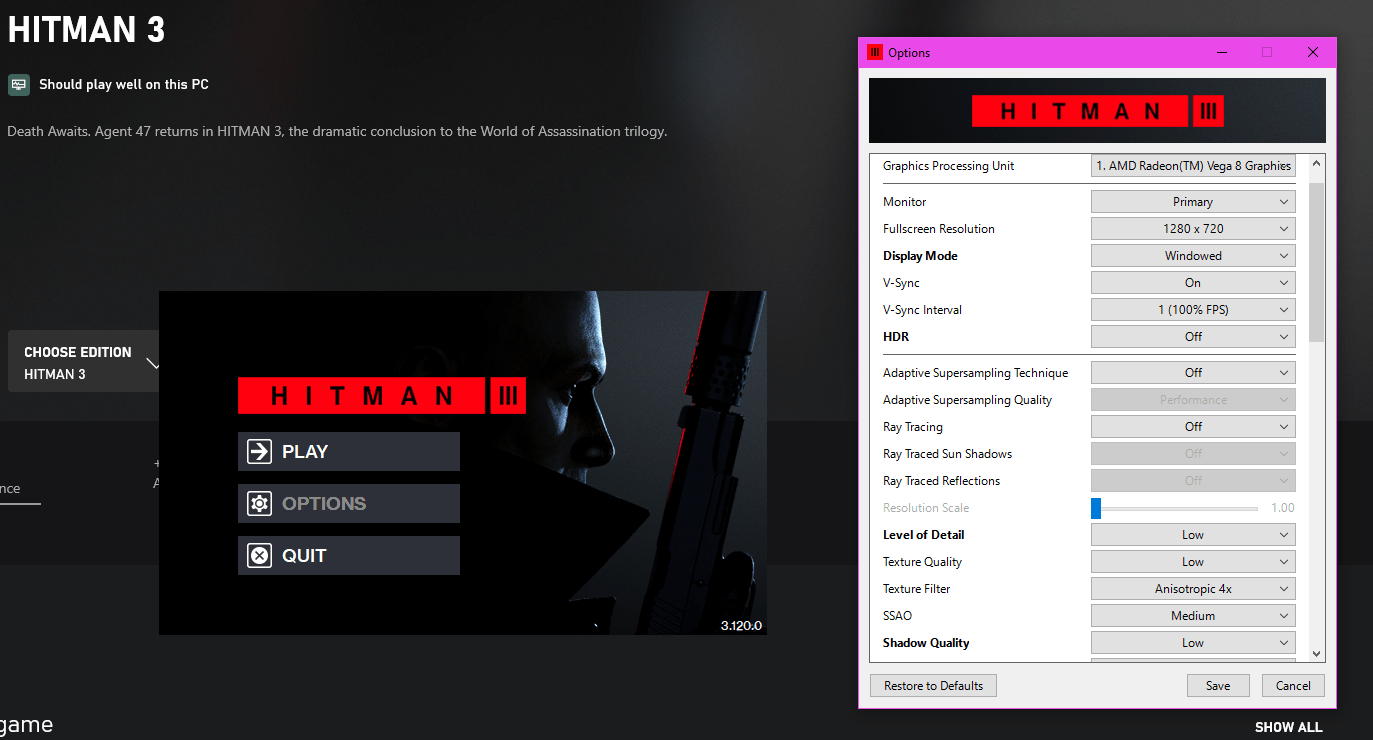Open Texture Filter dropdown showing Anisotropic 4x

[1193, 589]
